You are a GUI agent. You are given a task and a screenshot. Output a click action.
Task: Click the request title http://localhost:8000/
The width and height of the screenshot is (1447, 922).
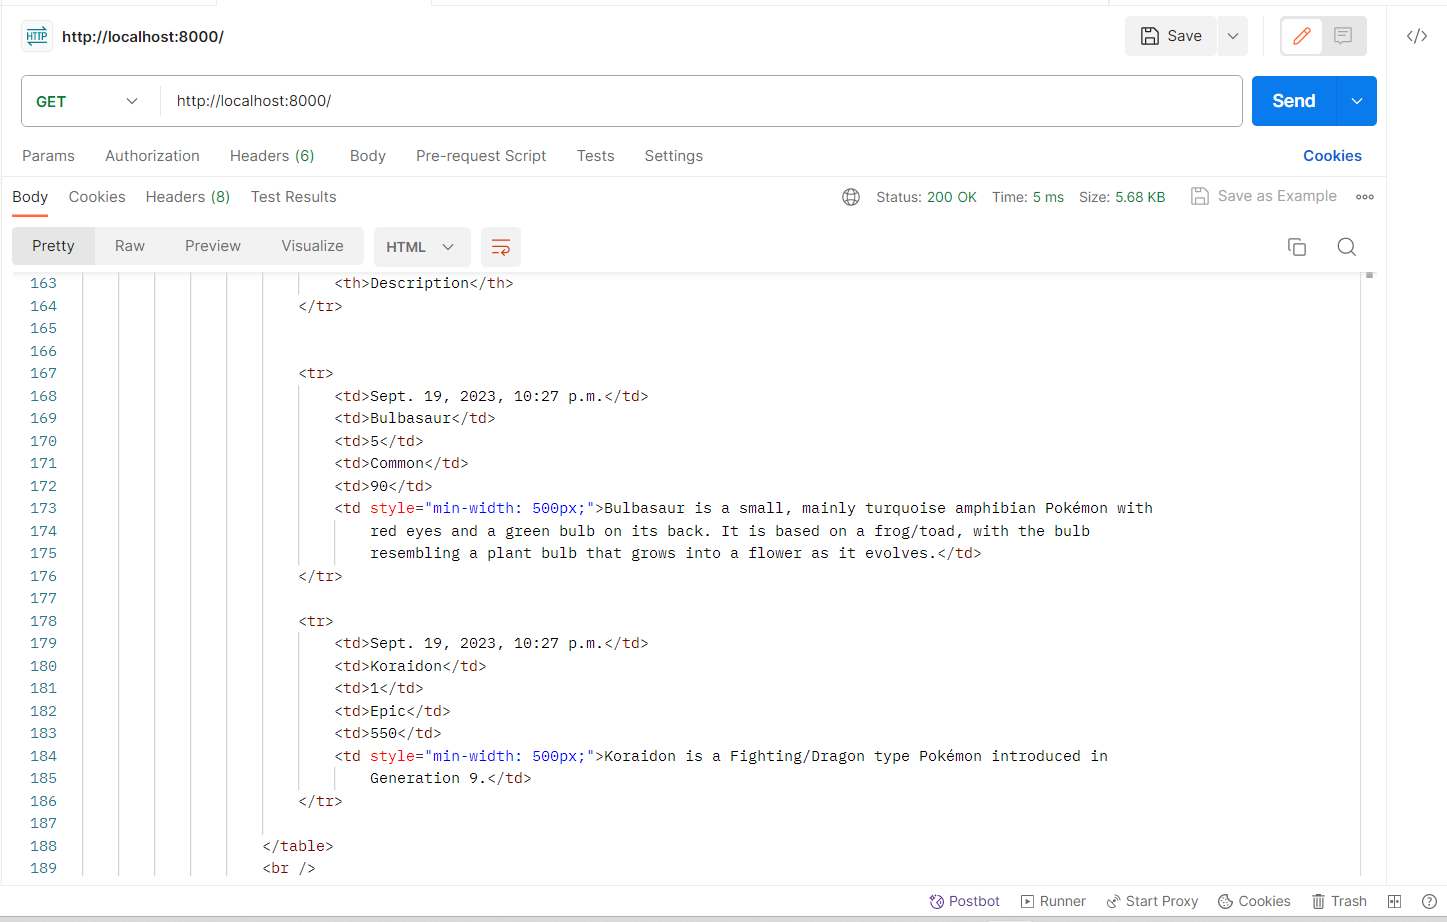tap(143, 37)
